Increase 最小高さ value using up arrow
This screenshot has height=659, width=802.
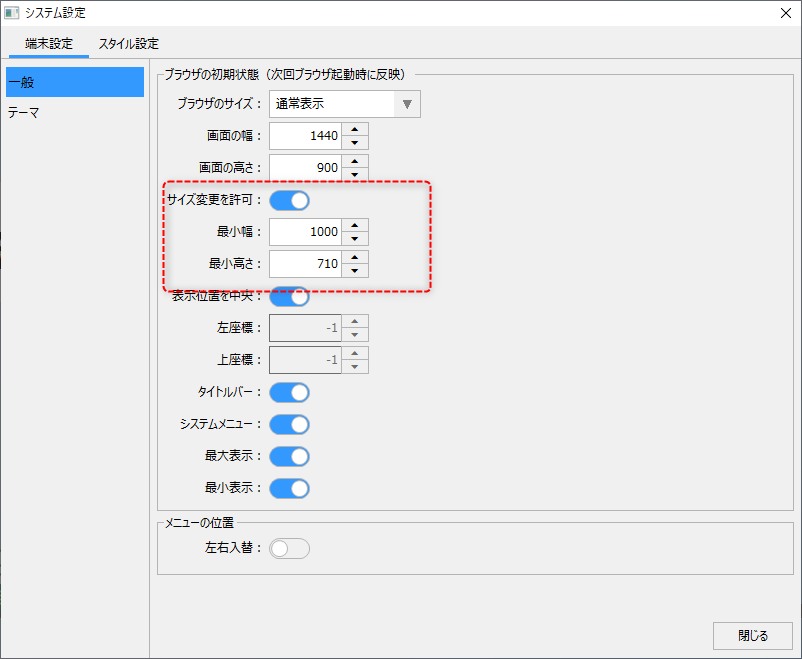pos(355,257)
